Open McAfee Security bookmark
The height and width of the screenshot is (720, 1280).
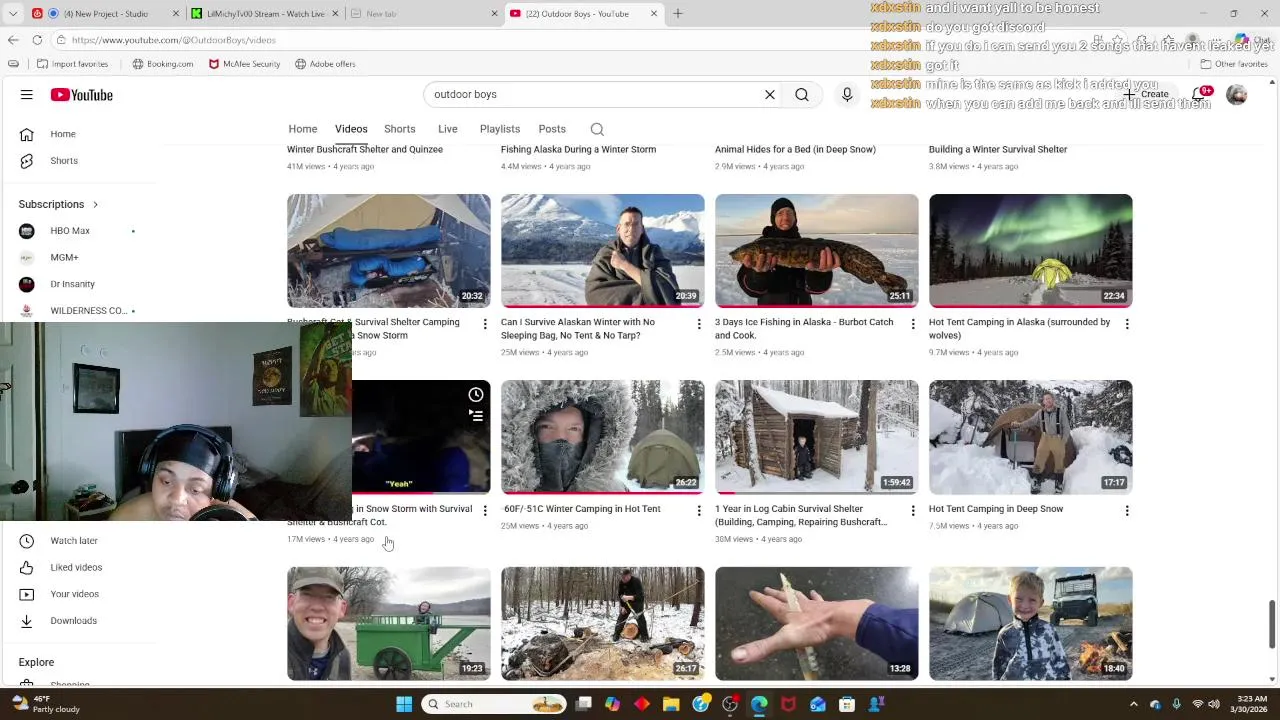click(x=245, y=64)
